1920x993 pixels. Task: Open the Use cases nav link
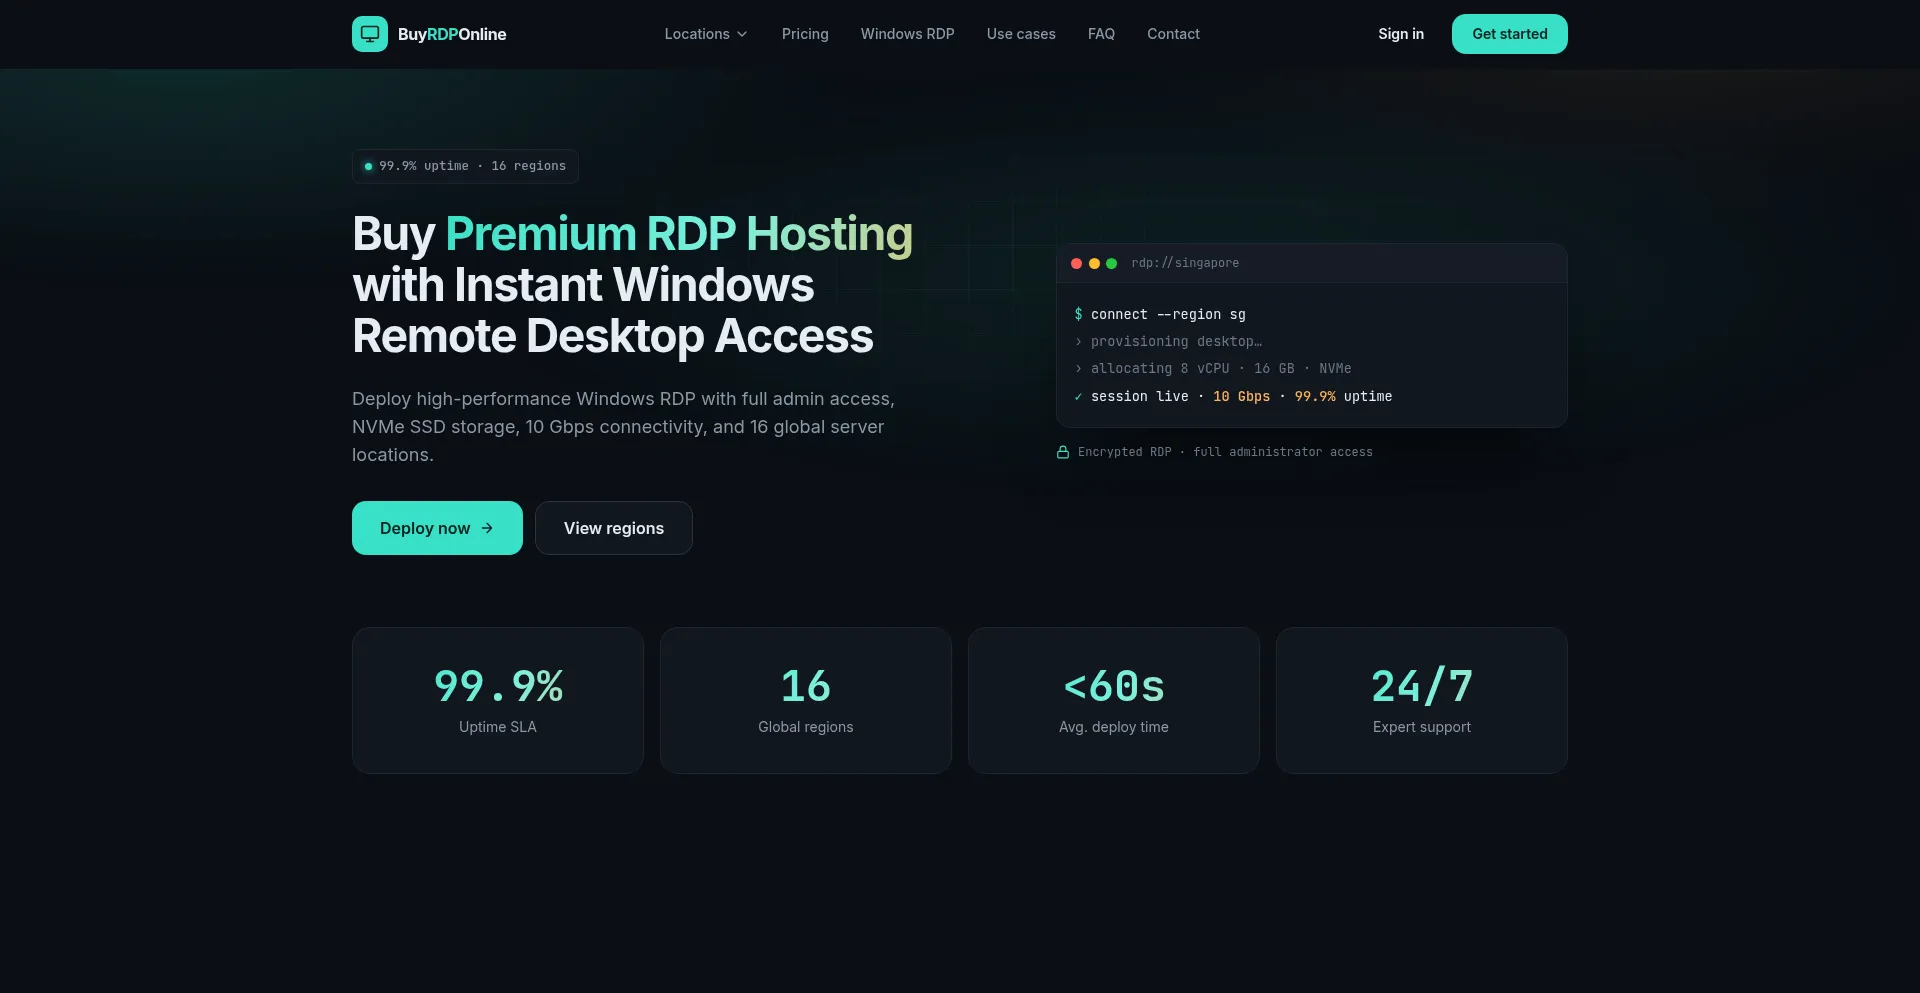(x=1021, y=34)
